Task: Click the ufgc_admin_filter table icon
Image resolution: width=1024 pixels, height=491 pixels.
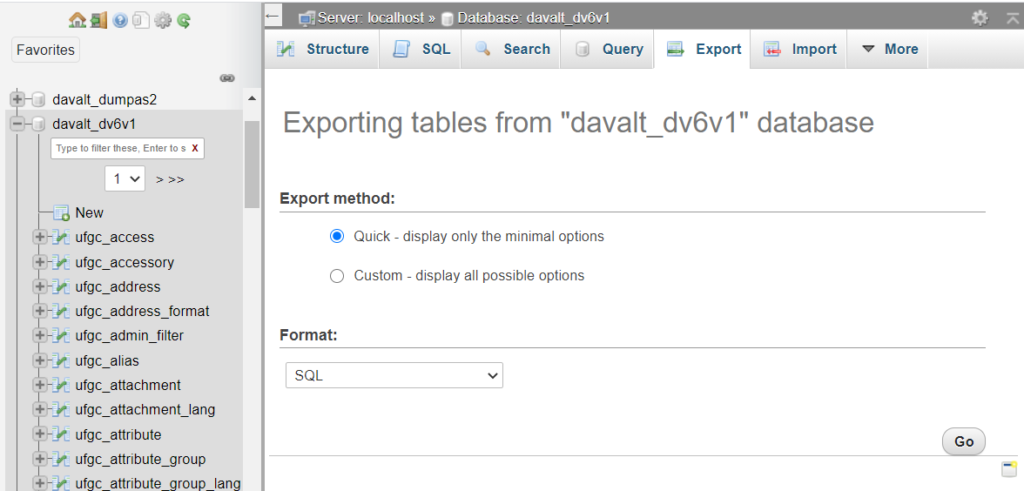Action: click(61, 336)
